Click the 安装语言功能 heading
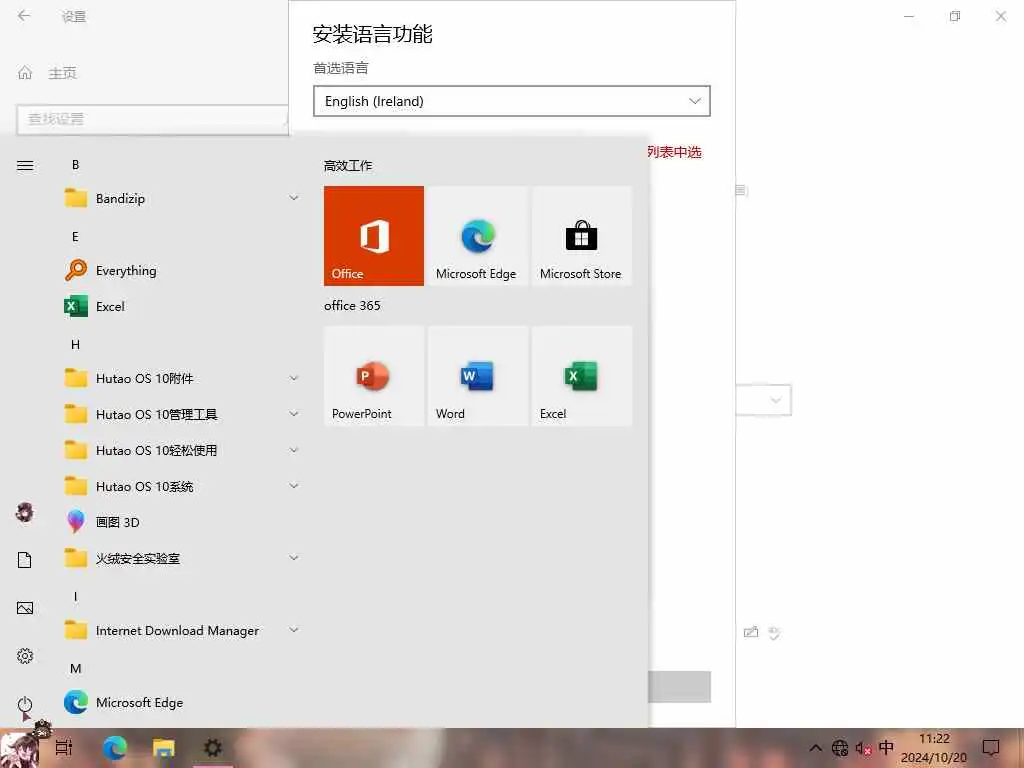 pyautogui.click(x=372, y=35)
